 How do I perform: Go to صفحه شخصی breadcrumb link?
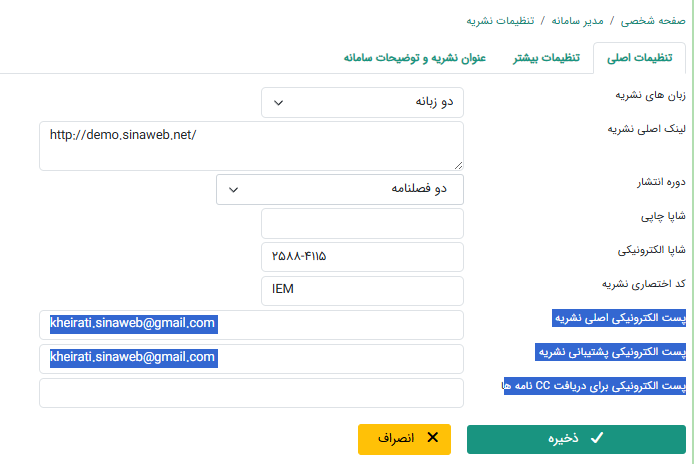(x=653, y=20)
